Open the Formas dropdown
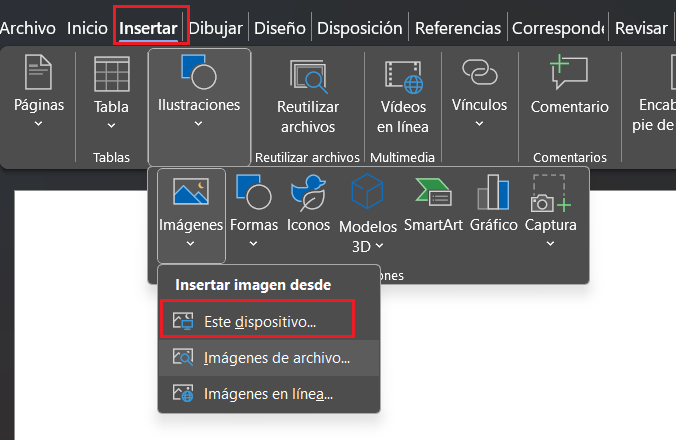 click(x=254, y=211)
